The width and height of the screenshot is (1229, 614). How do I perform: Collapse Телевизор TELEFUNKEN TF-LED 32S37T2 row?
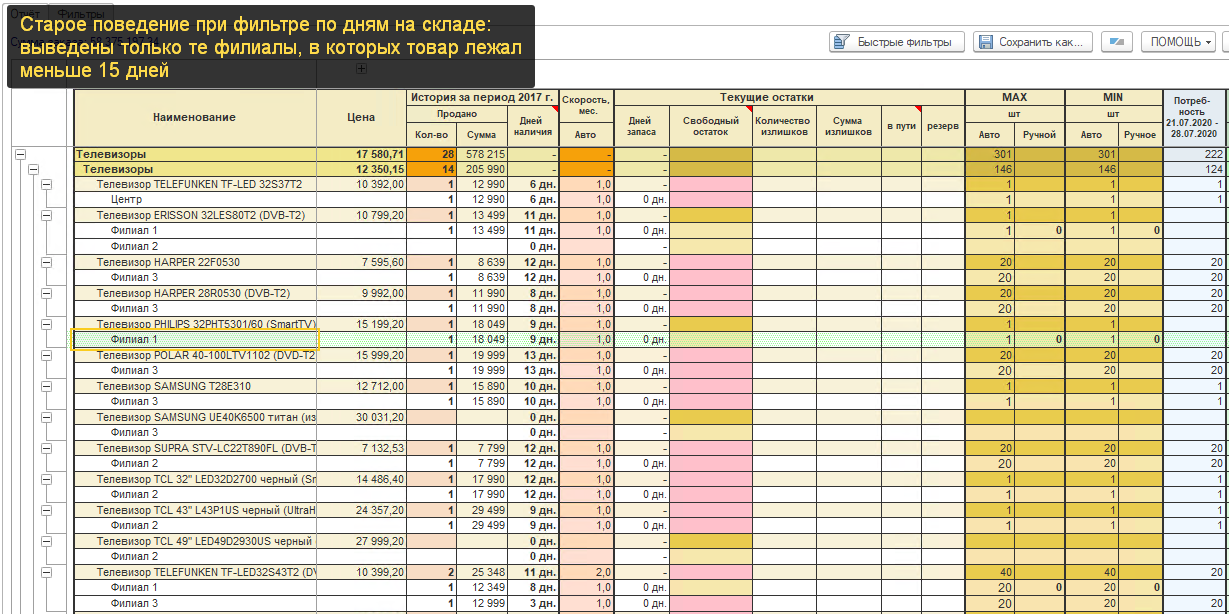tap(46, 185)
